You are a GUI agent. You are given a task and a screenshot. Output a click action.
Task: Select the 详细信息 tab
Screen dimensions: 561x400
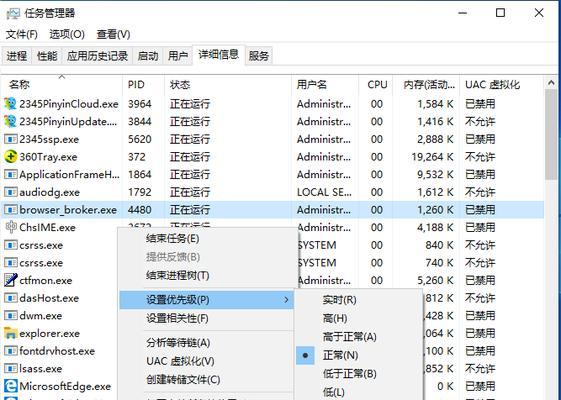(219, 55)
